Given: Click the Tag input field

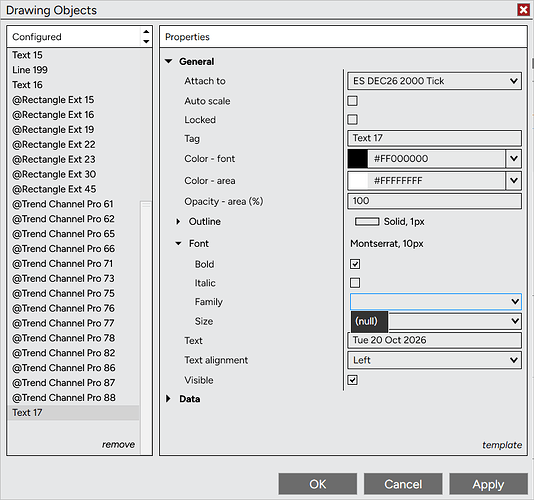Looking at the screenshot, I should click(435, 138).
